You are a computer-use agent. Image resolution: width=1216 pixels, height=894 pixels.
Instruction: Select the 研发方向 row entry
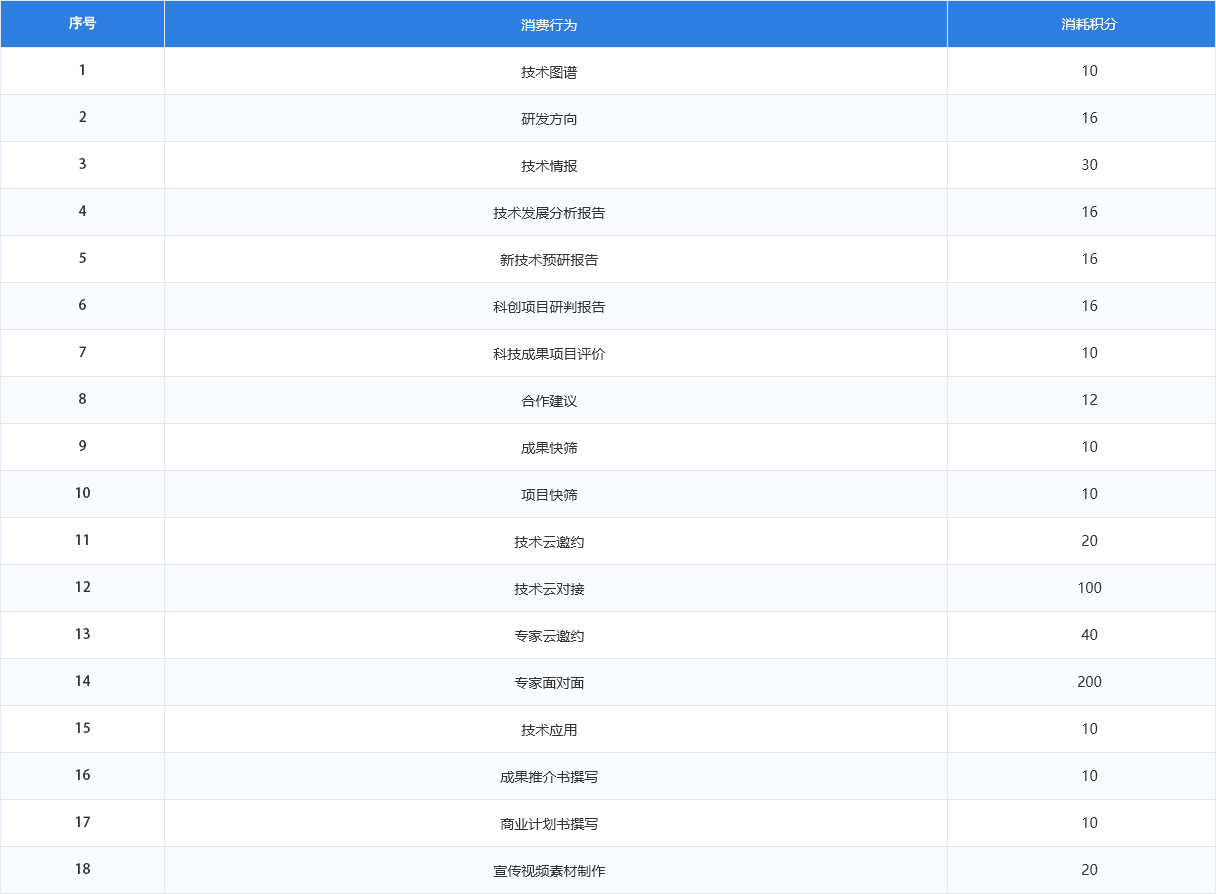point(549,119)
